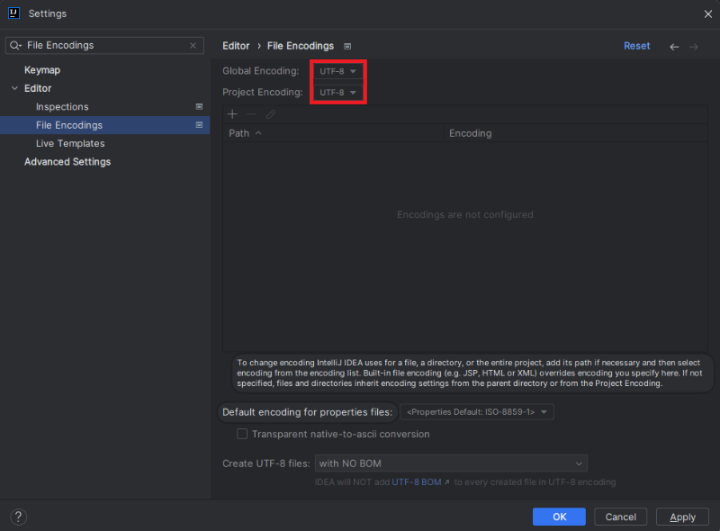Open help with question mark icon
The height and width of the screenshot is (531, 720).
click(18, 517)
